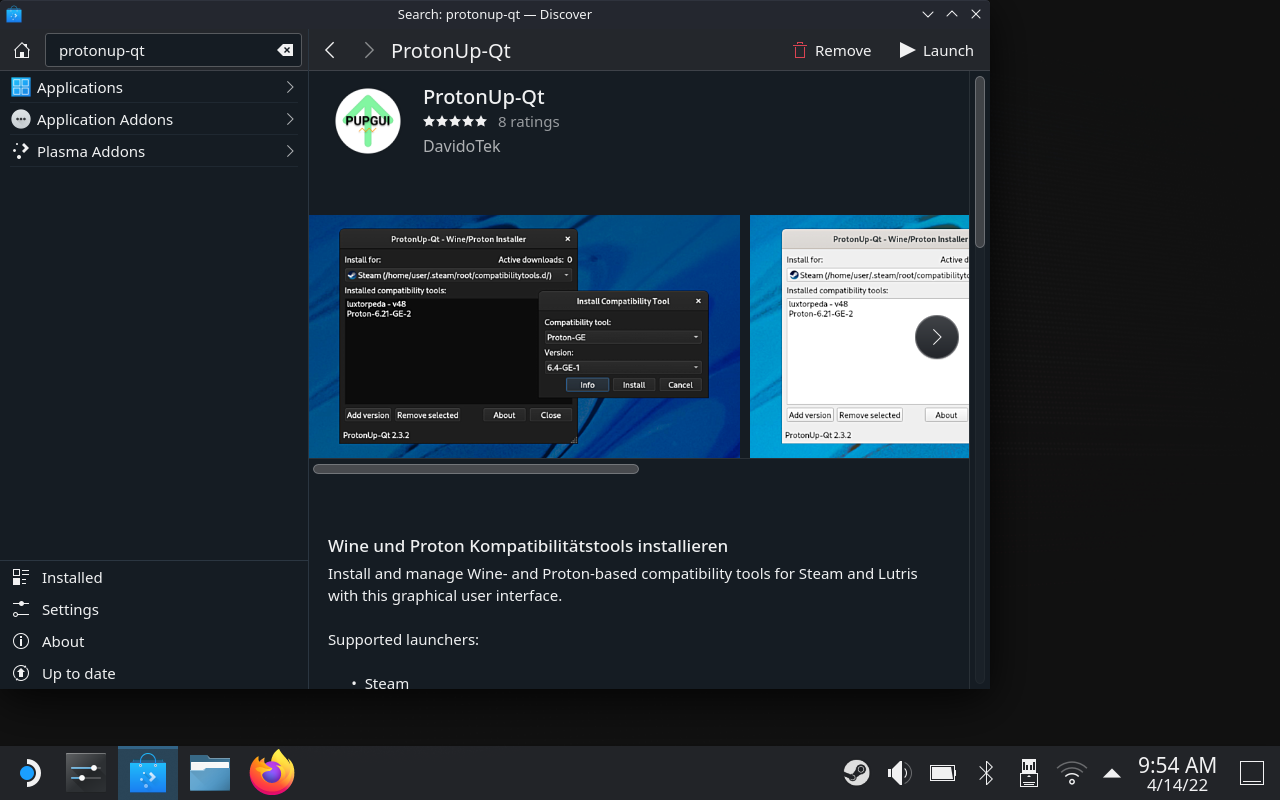Open the 8 ratings star review

[x=491, y=122]
